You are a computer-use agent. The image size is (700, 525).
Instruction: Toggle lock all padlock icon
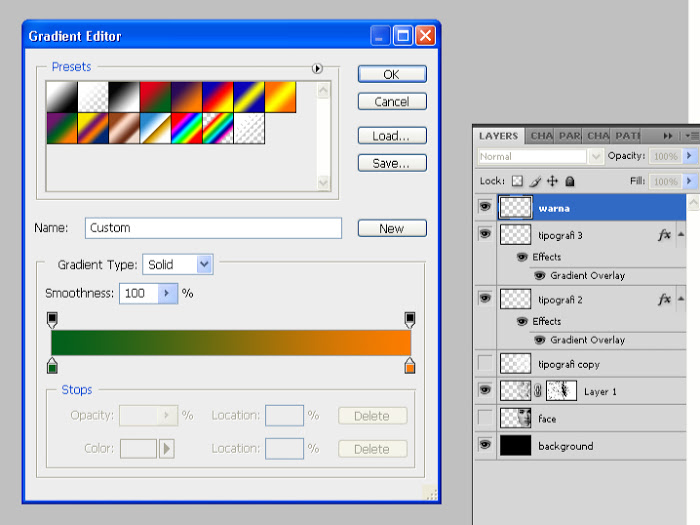pyautogui.click(x=570, y=181)
